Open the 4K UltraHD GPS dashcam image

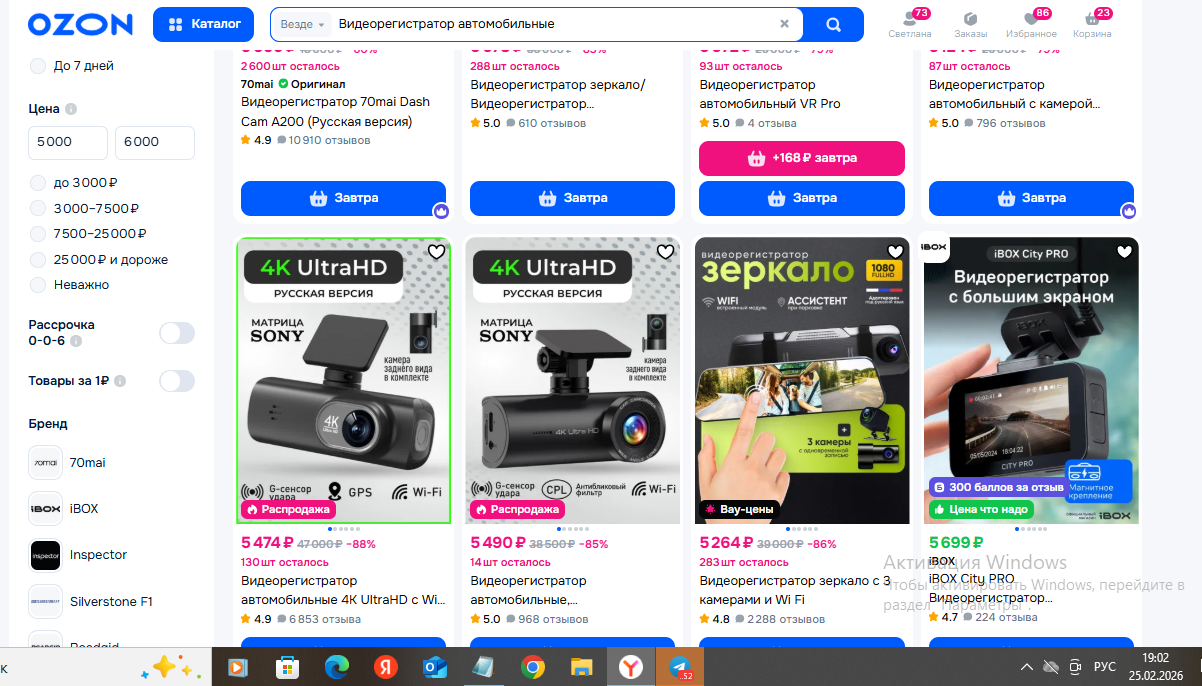(x=343, y=380)
